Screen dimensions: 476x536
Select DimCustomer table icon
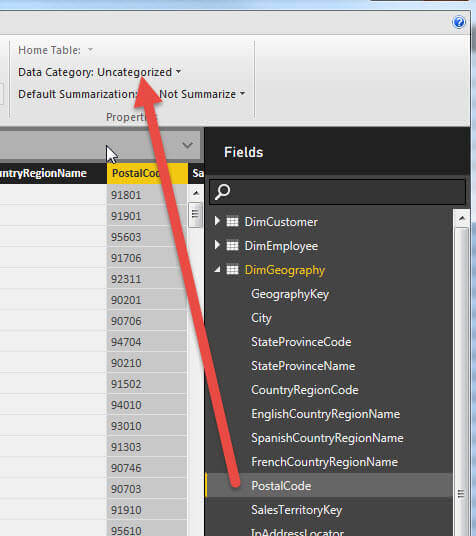coord(233,222)
